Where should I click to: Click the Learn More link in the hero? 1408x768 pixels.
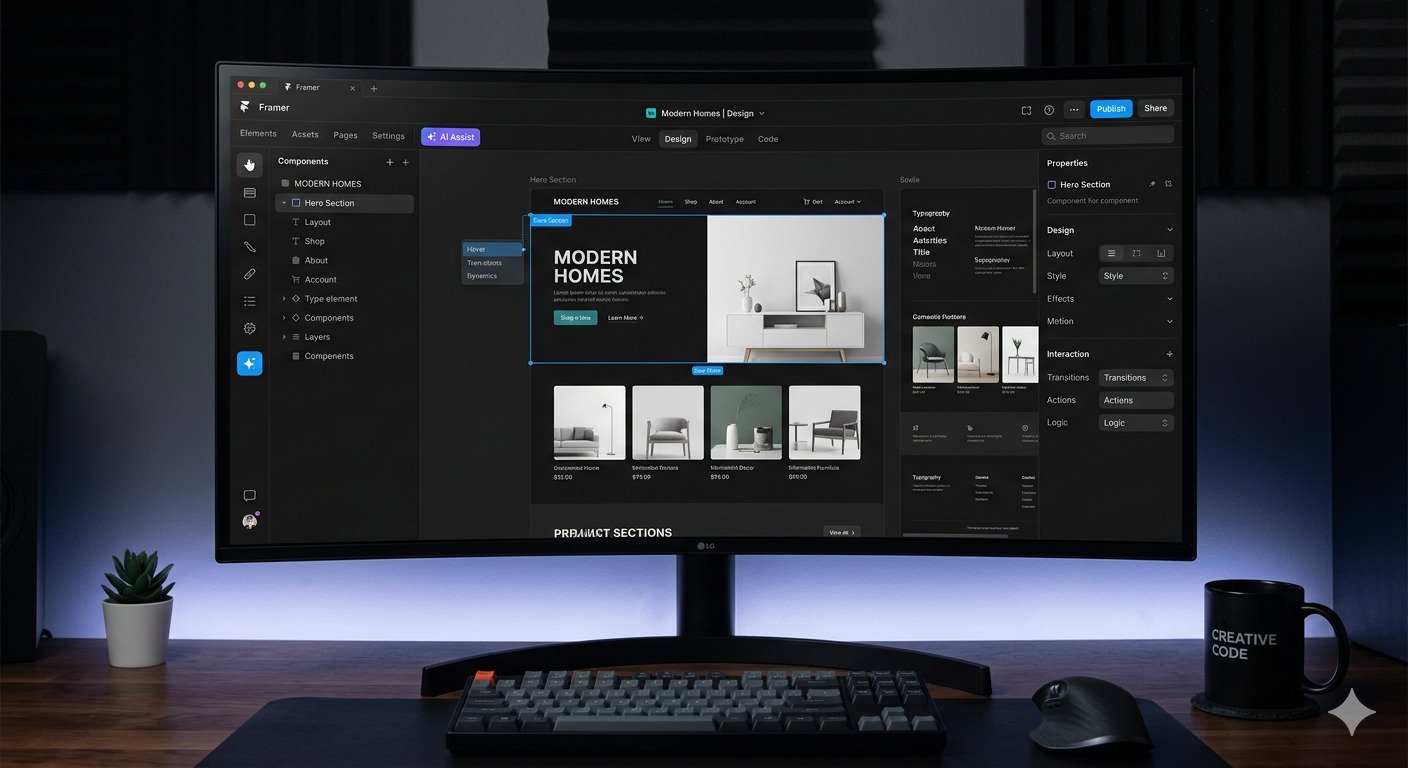tap(625, 318)
